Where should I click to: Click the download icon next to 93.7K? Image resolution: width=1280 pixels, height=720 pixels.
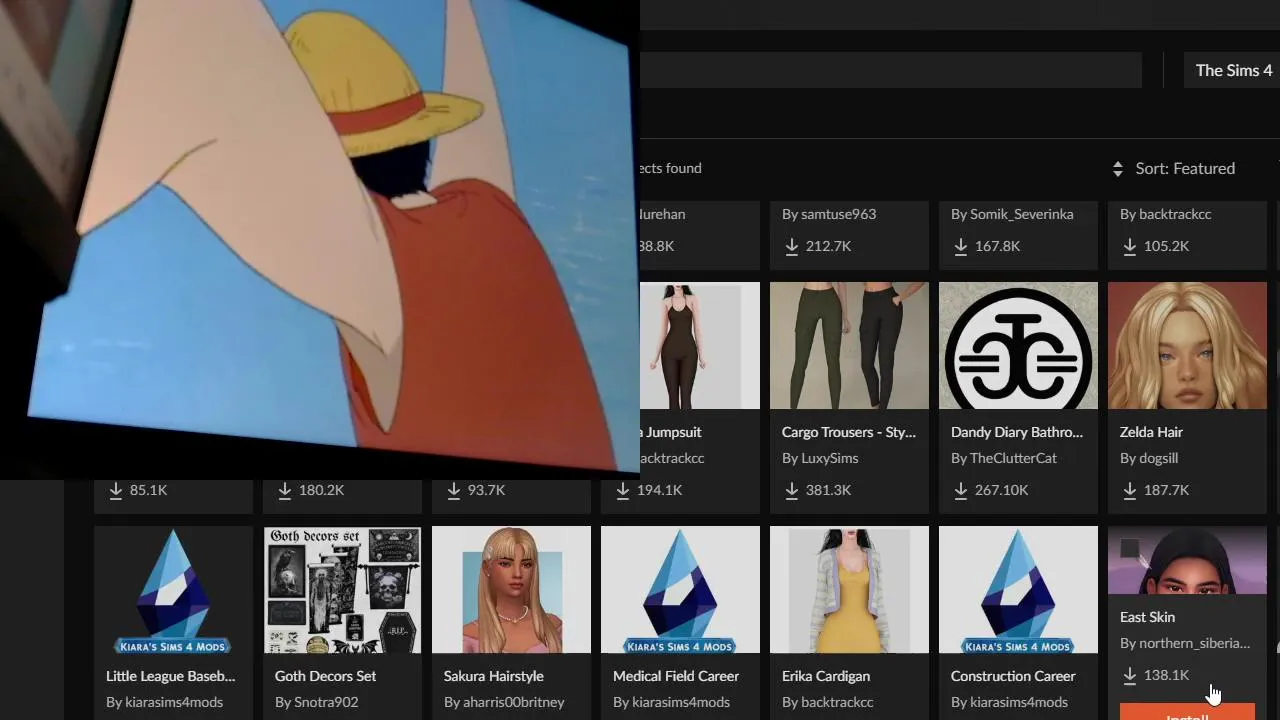pyautogui.click(x=454, y=490)
